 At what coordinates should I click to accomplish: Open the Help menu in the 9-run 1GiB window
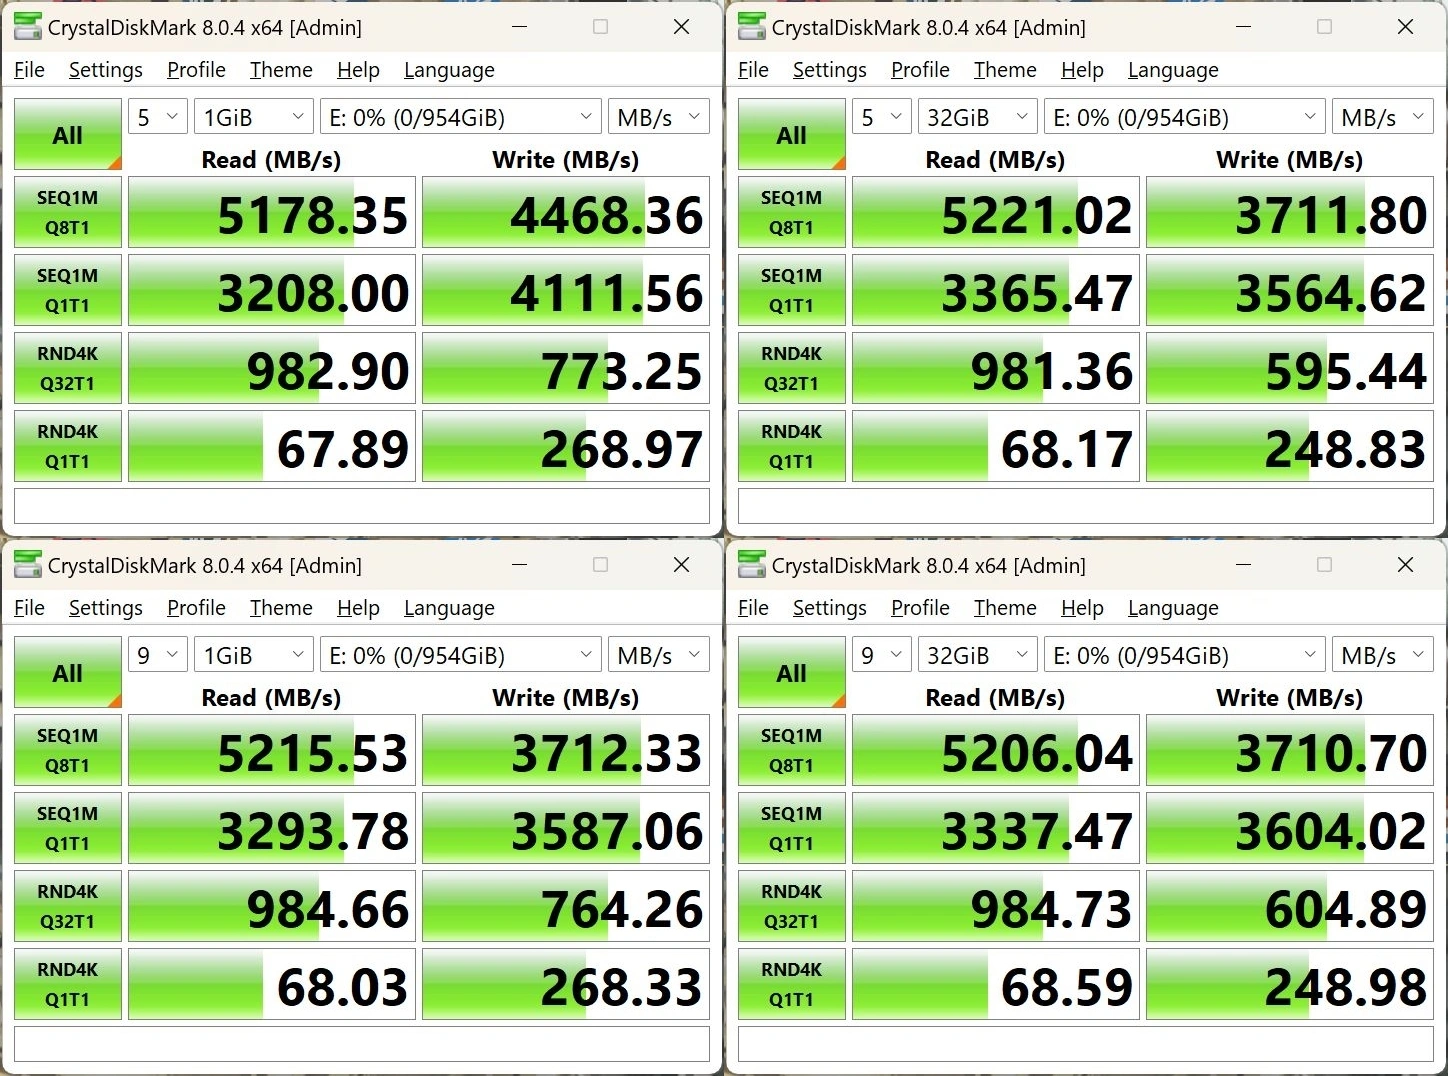click(x=358, y=608)
